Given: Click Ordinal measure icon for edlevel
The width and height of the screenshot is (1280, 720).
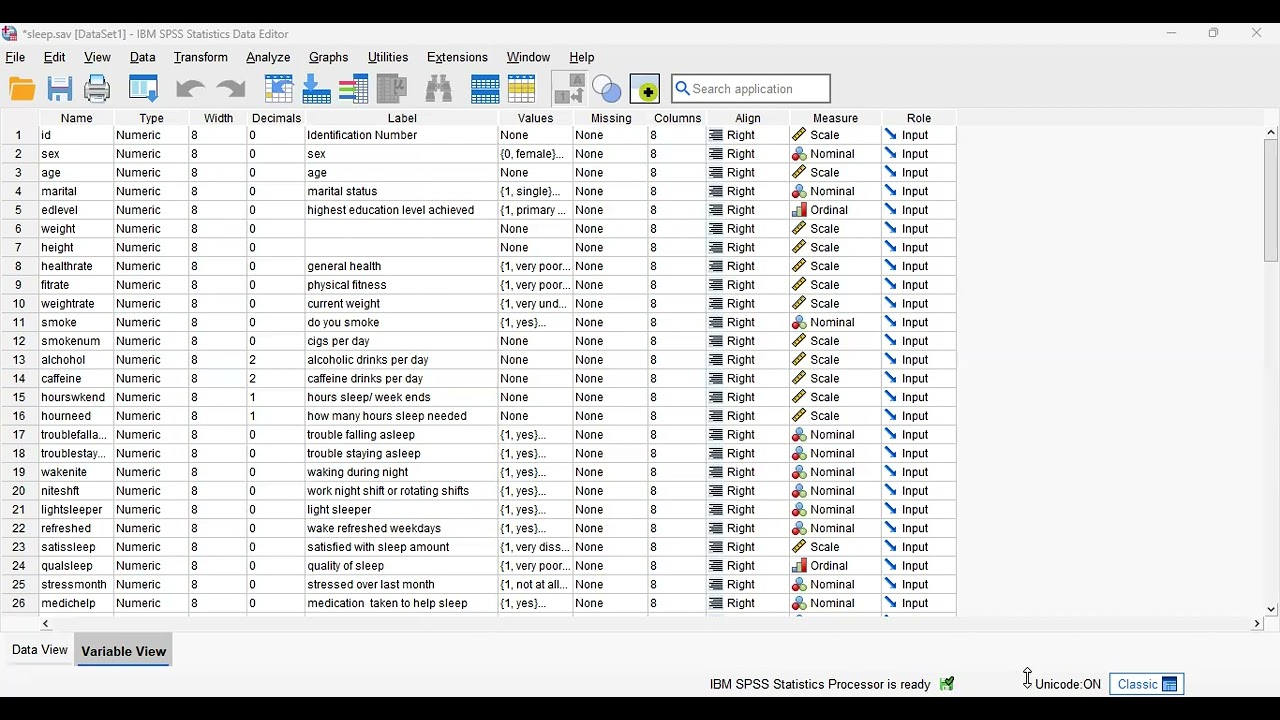Looking at the screenshot, I should (x=799, y=210).
